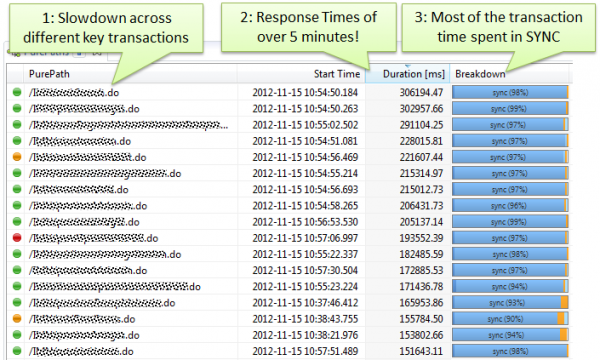The width and height of the screenshot is (600, 360).
Task: Click breakdown bar of 205137.14 ms row
Action: (510, 222)
